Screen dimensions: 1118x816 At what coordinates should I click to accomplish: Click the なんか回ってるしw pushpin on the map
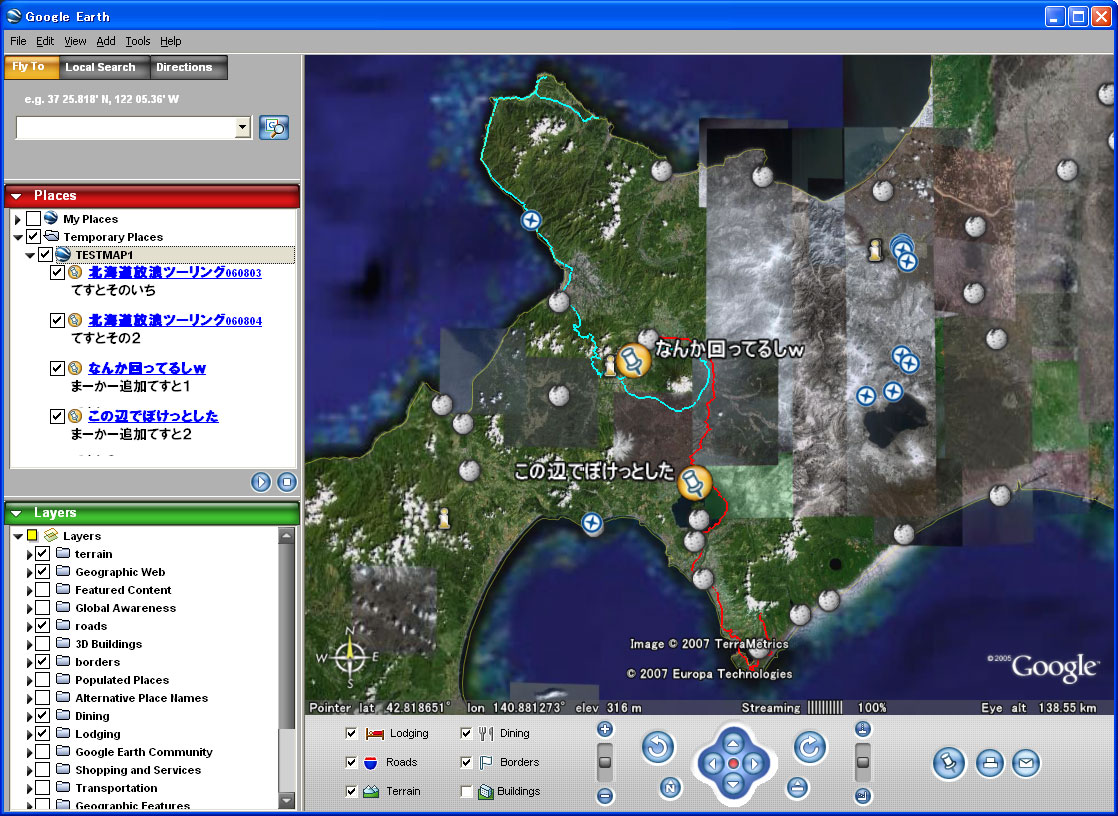(633, 359)
